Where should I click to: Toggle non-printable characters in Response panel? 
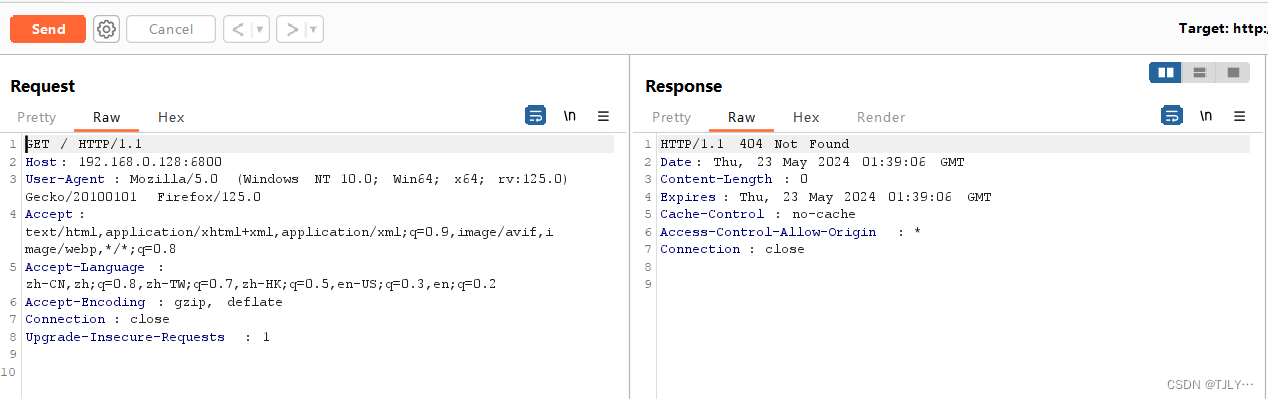coord(1206,116)
